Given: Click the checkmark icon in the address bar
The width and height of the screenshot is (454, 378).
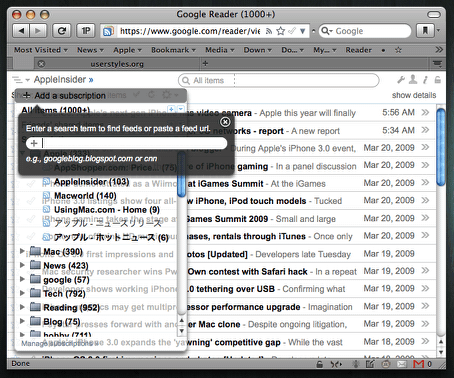Looking at the screenshot, I should pyautogui.click(x=292, y=31).
